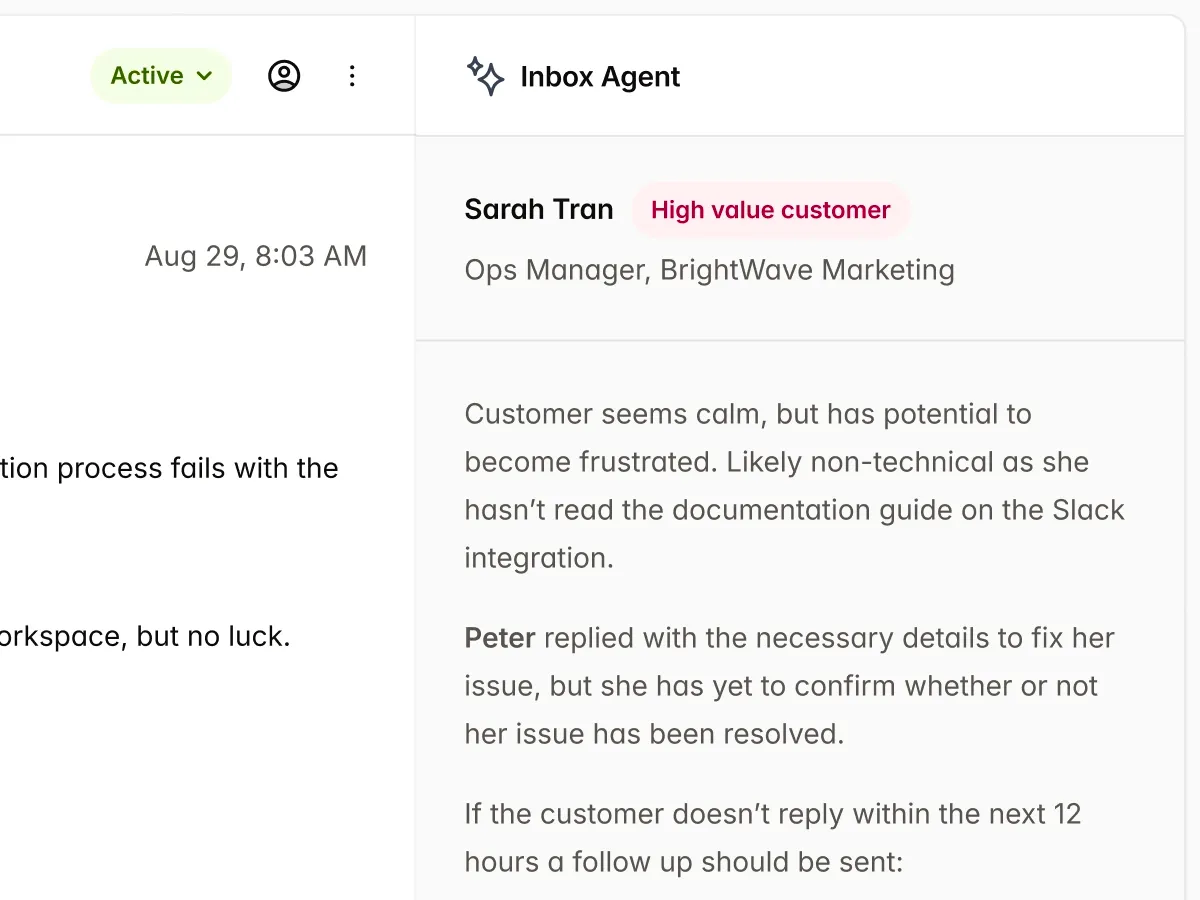Select the Inbox Agent panel title
1200x900 pixels.
[x=600, y=77]
